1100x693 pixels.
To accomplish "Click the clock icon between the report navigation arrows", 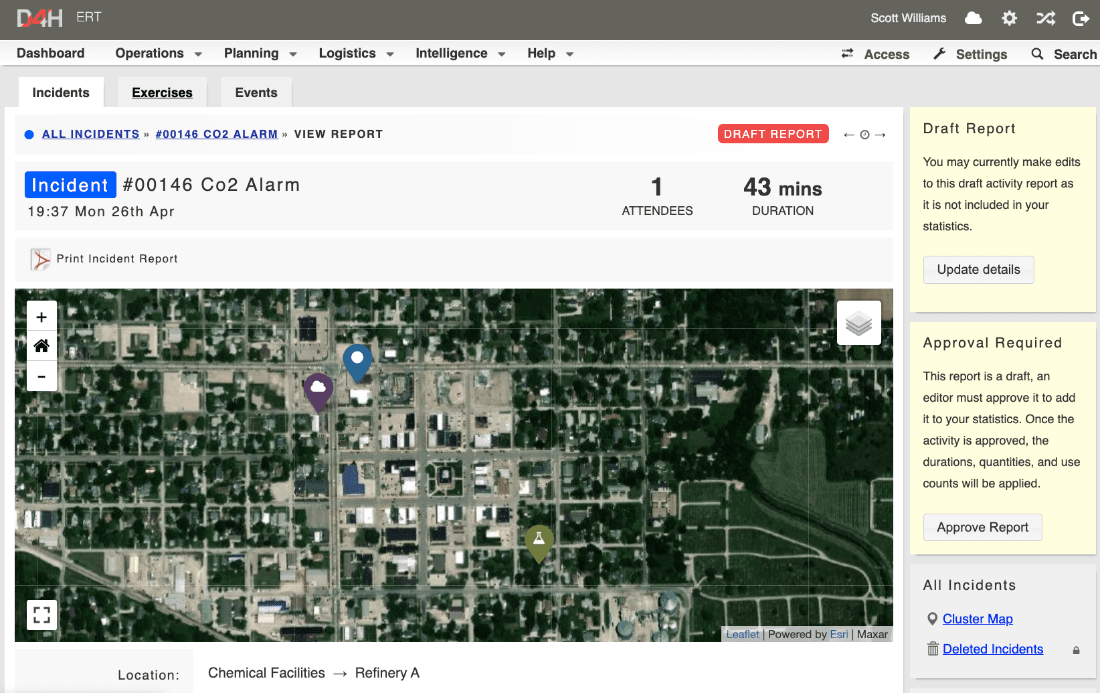I will point(864,133).
